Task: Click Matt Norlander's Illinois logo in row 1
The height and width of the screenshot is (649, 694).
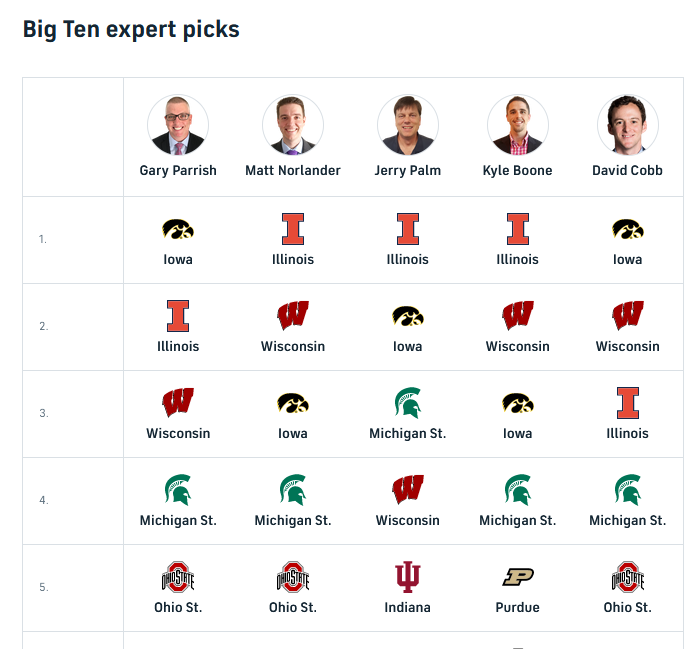Action: [x=293, y=229]
